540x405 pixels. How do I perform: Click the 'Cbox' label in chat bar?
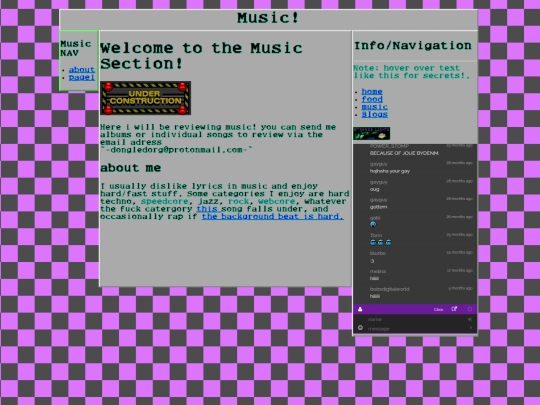(438, 310)
